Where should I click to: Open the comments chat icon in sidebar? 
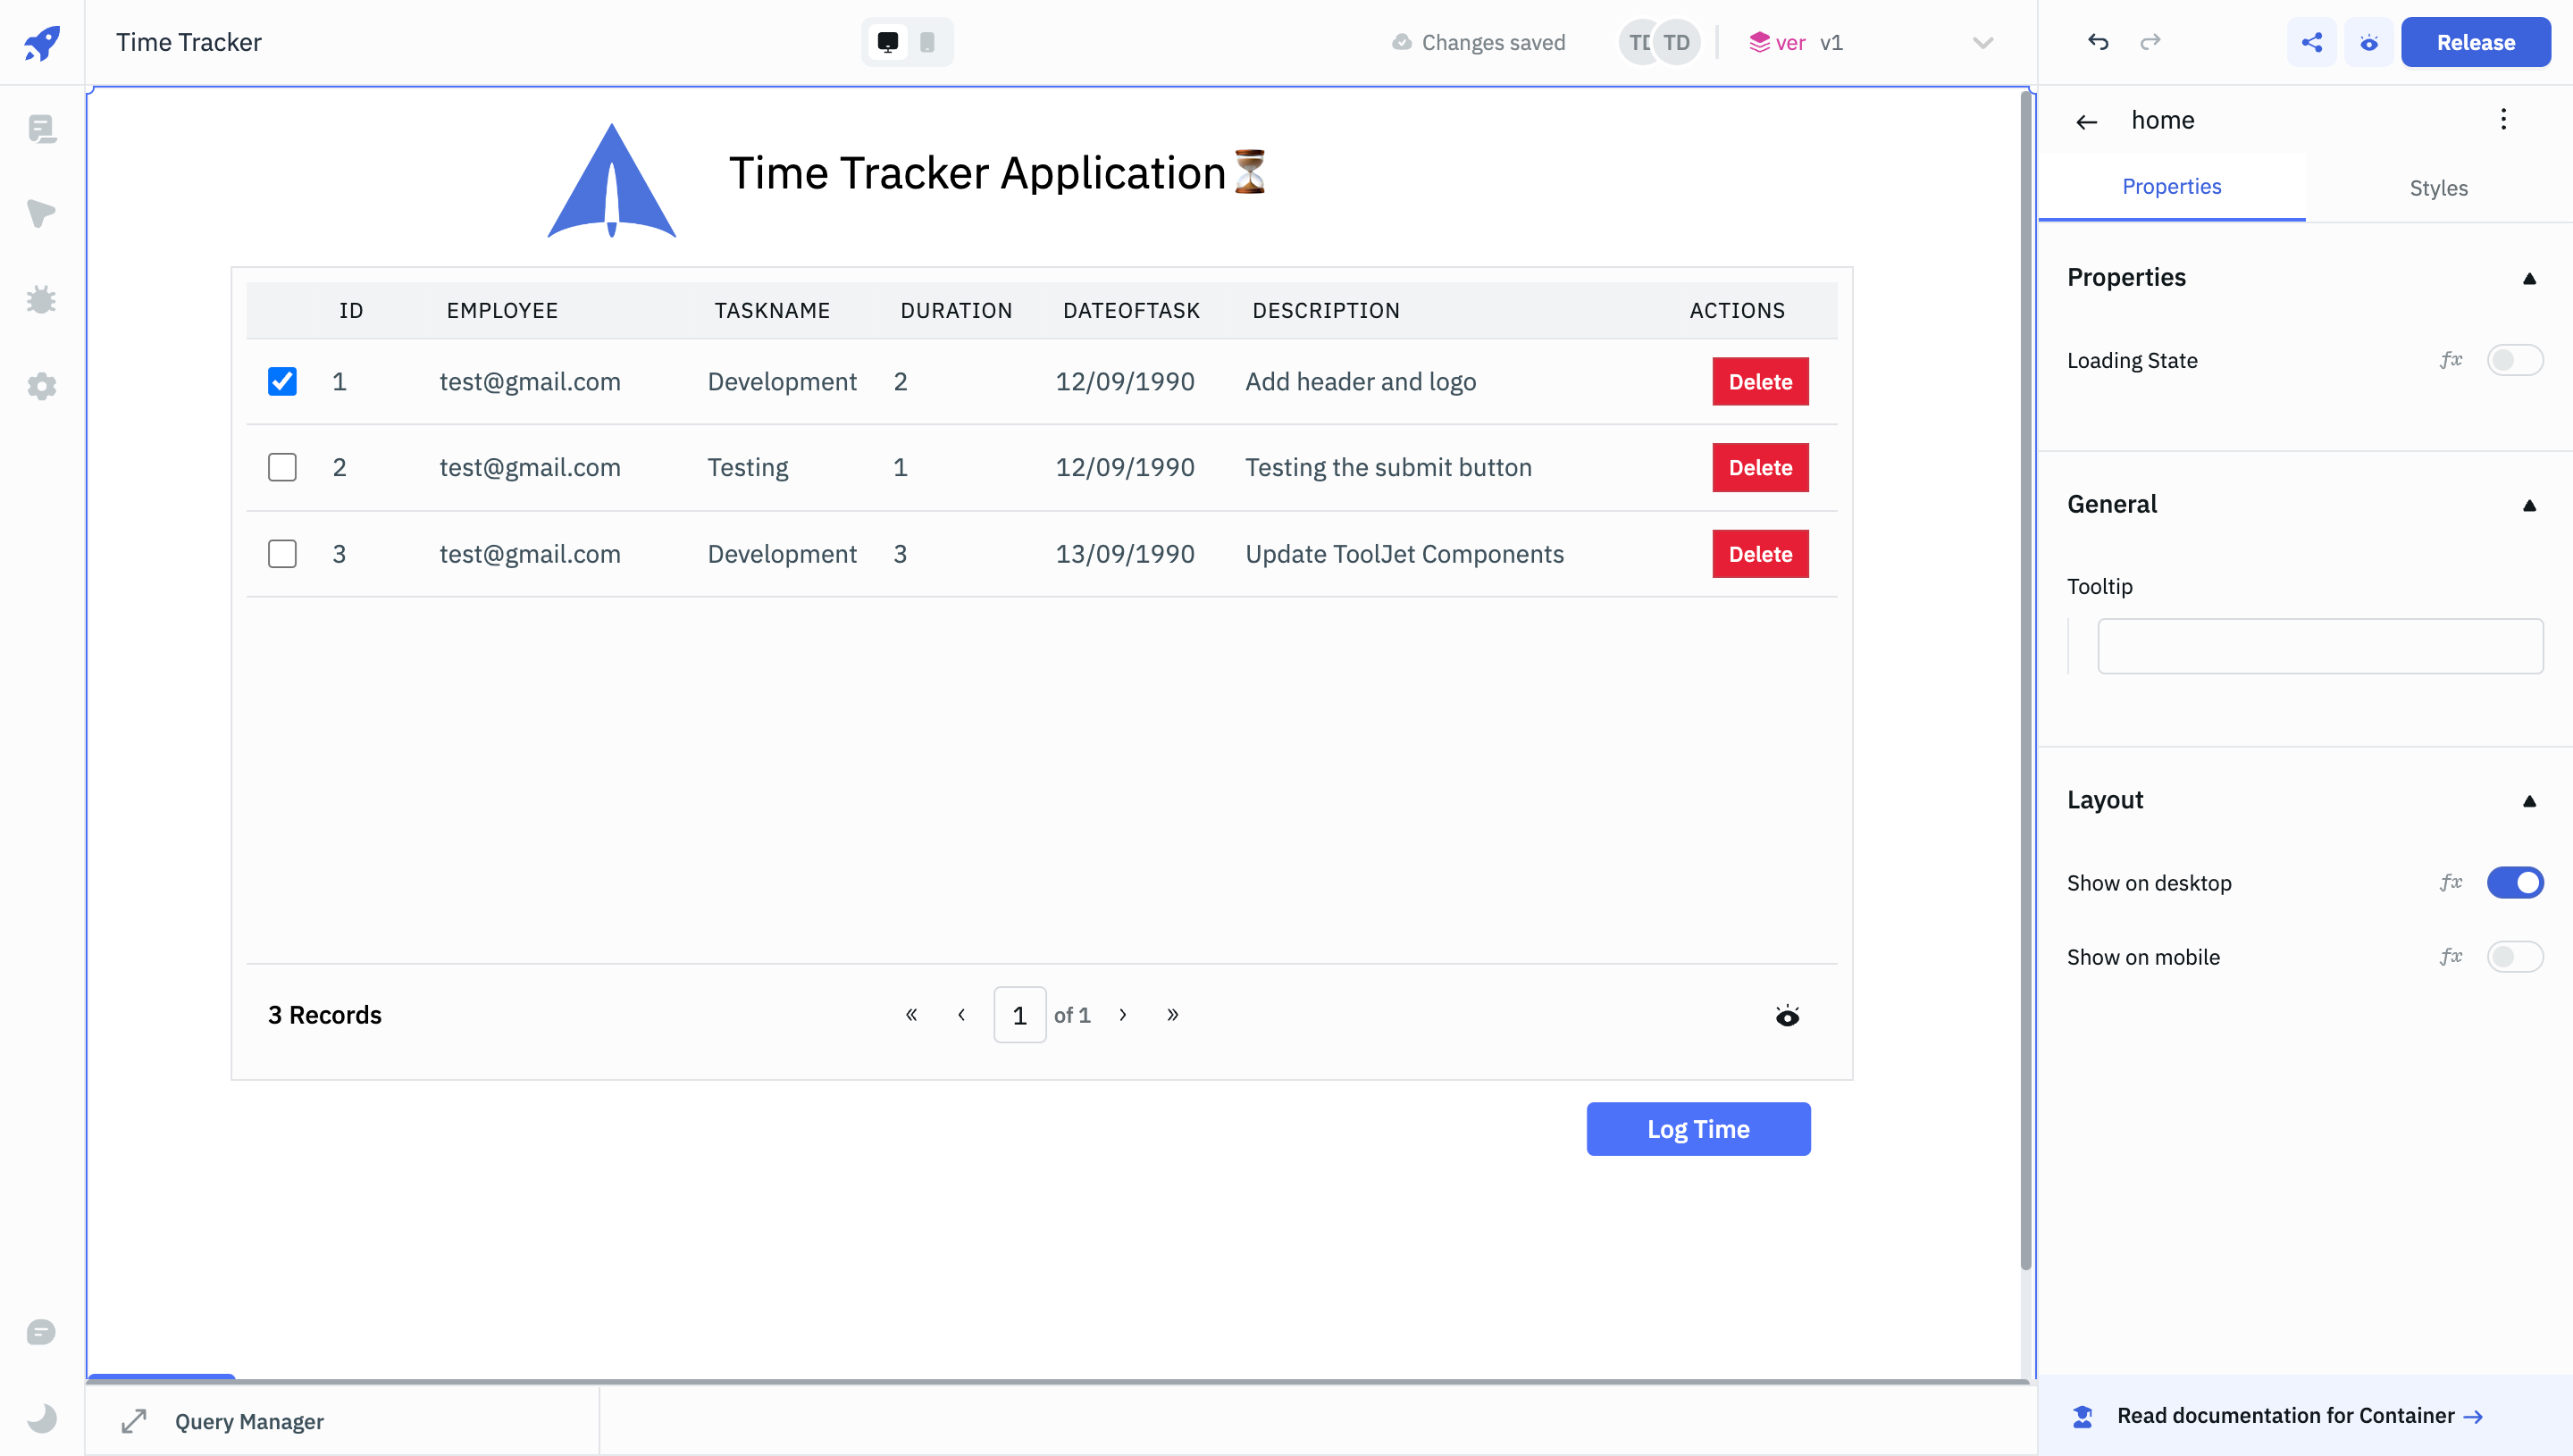pos(41,1332)
